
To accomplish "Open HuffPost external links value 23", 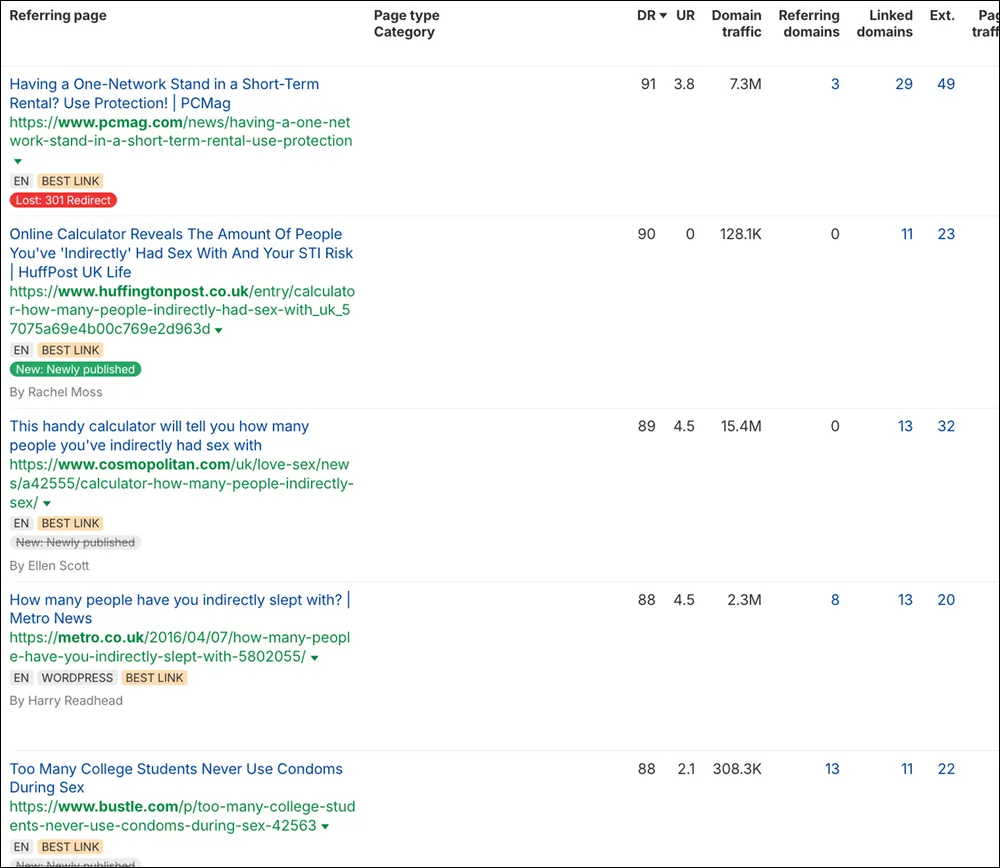I will pyautogui.click(x=946, y=234).
